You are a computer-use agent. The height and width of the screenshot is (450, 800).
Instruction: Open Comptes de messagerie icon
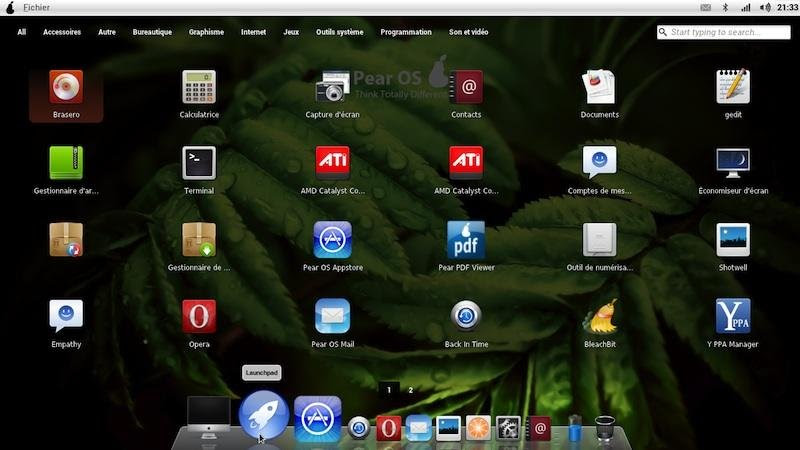click(599, 163)
